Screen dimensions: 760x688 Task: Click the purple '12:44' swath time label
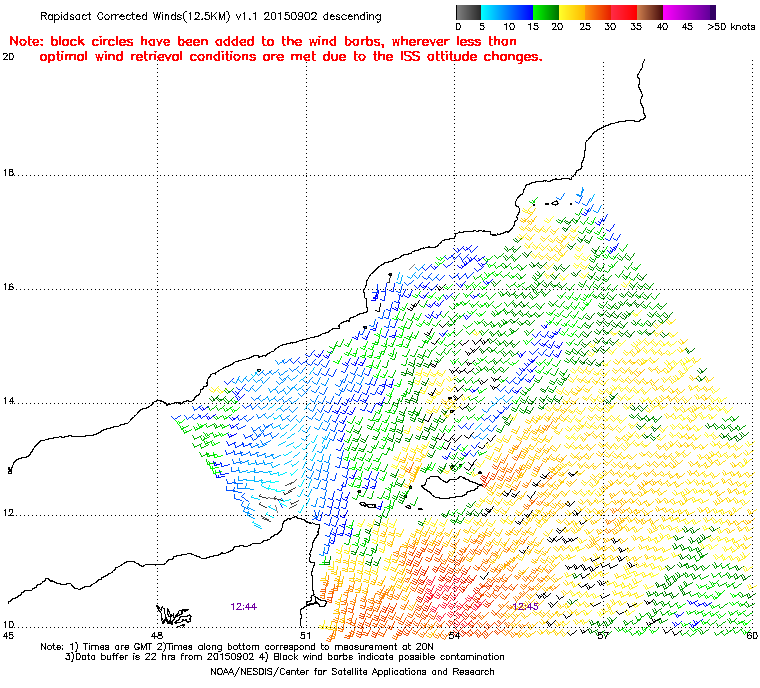[243, 607]
